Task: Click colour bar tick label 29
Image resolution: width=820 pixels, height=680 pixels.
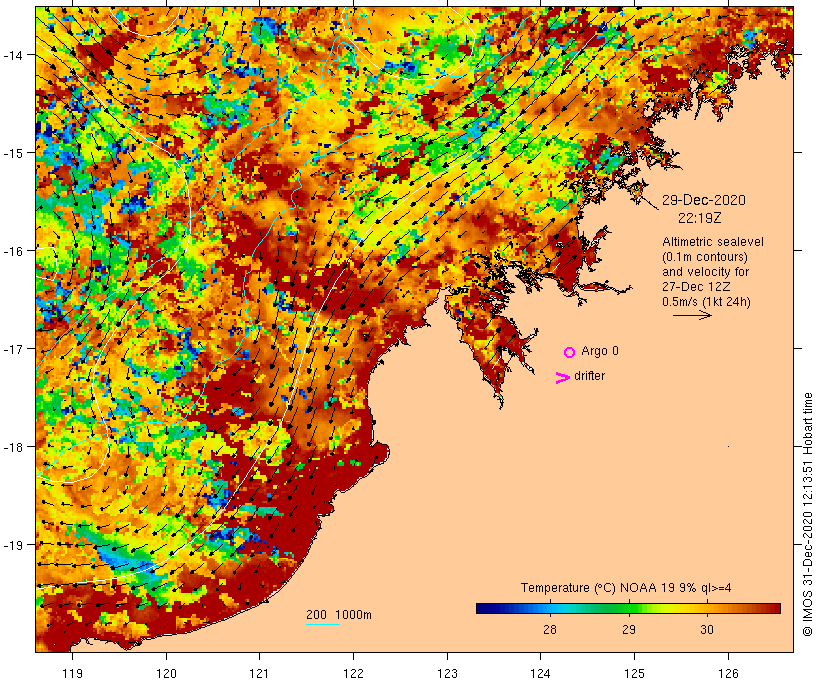Action: 629,629
